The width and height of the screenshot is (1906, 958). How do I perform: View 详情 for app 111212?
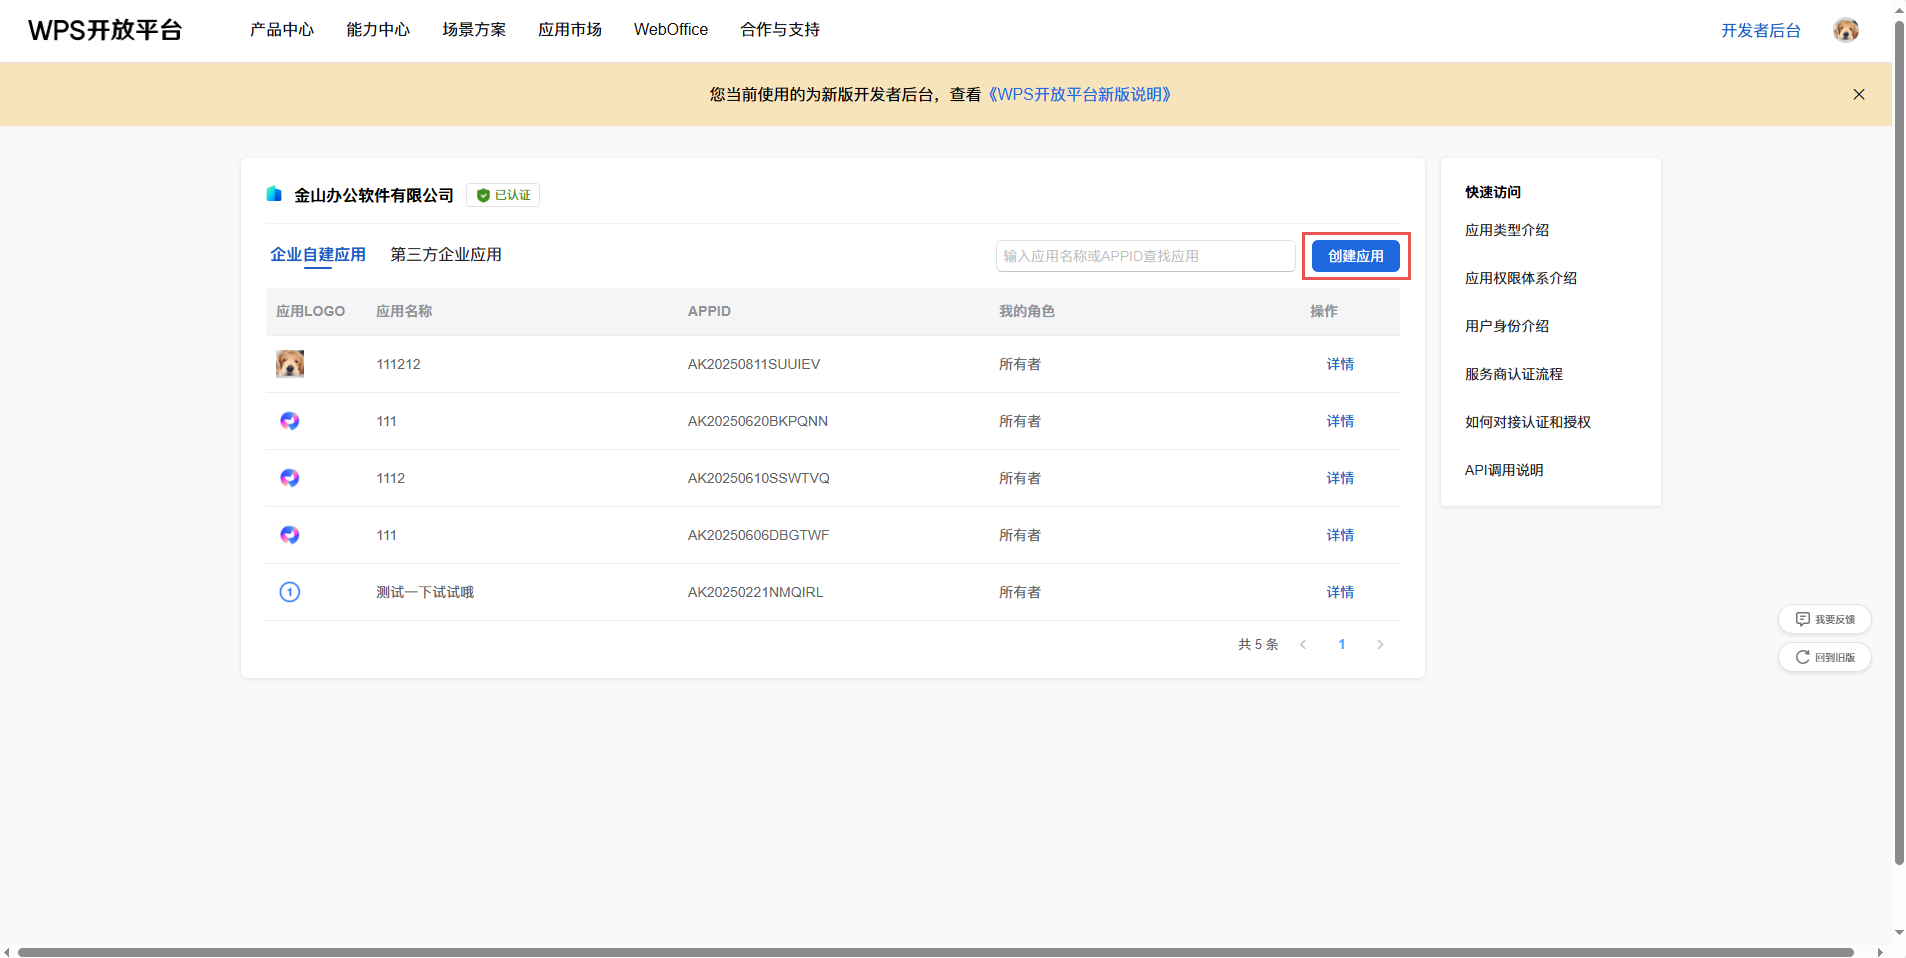(1340, 364)
